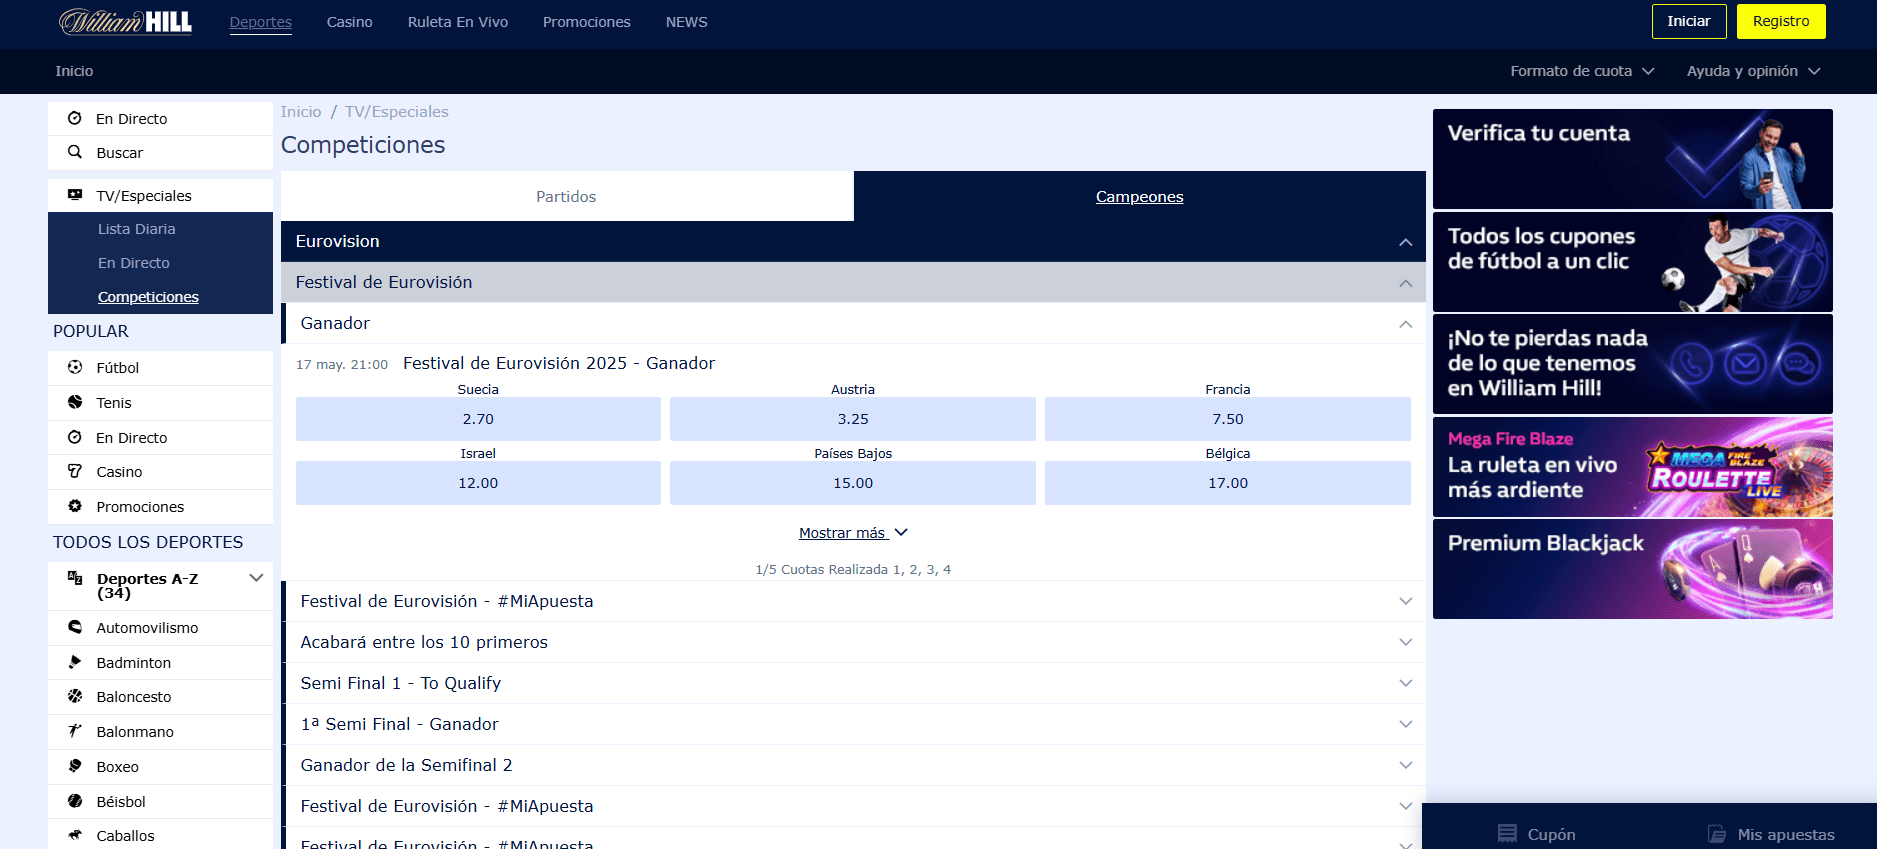Click the Baloncesto ball icon
The width and height of the screenshot is (1877, 849).
[x=75, y=696]
